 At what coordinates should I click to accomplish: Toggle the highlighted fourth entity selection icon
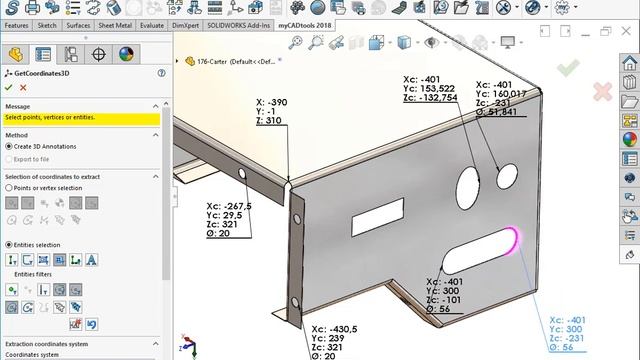[x=59, y=260]
